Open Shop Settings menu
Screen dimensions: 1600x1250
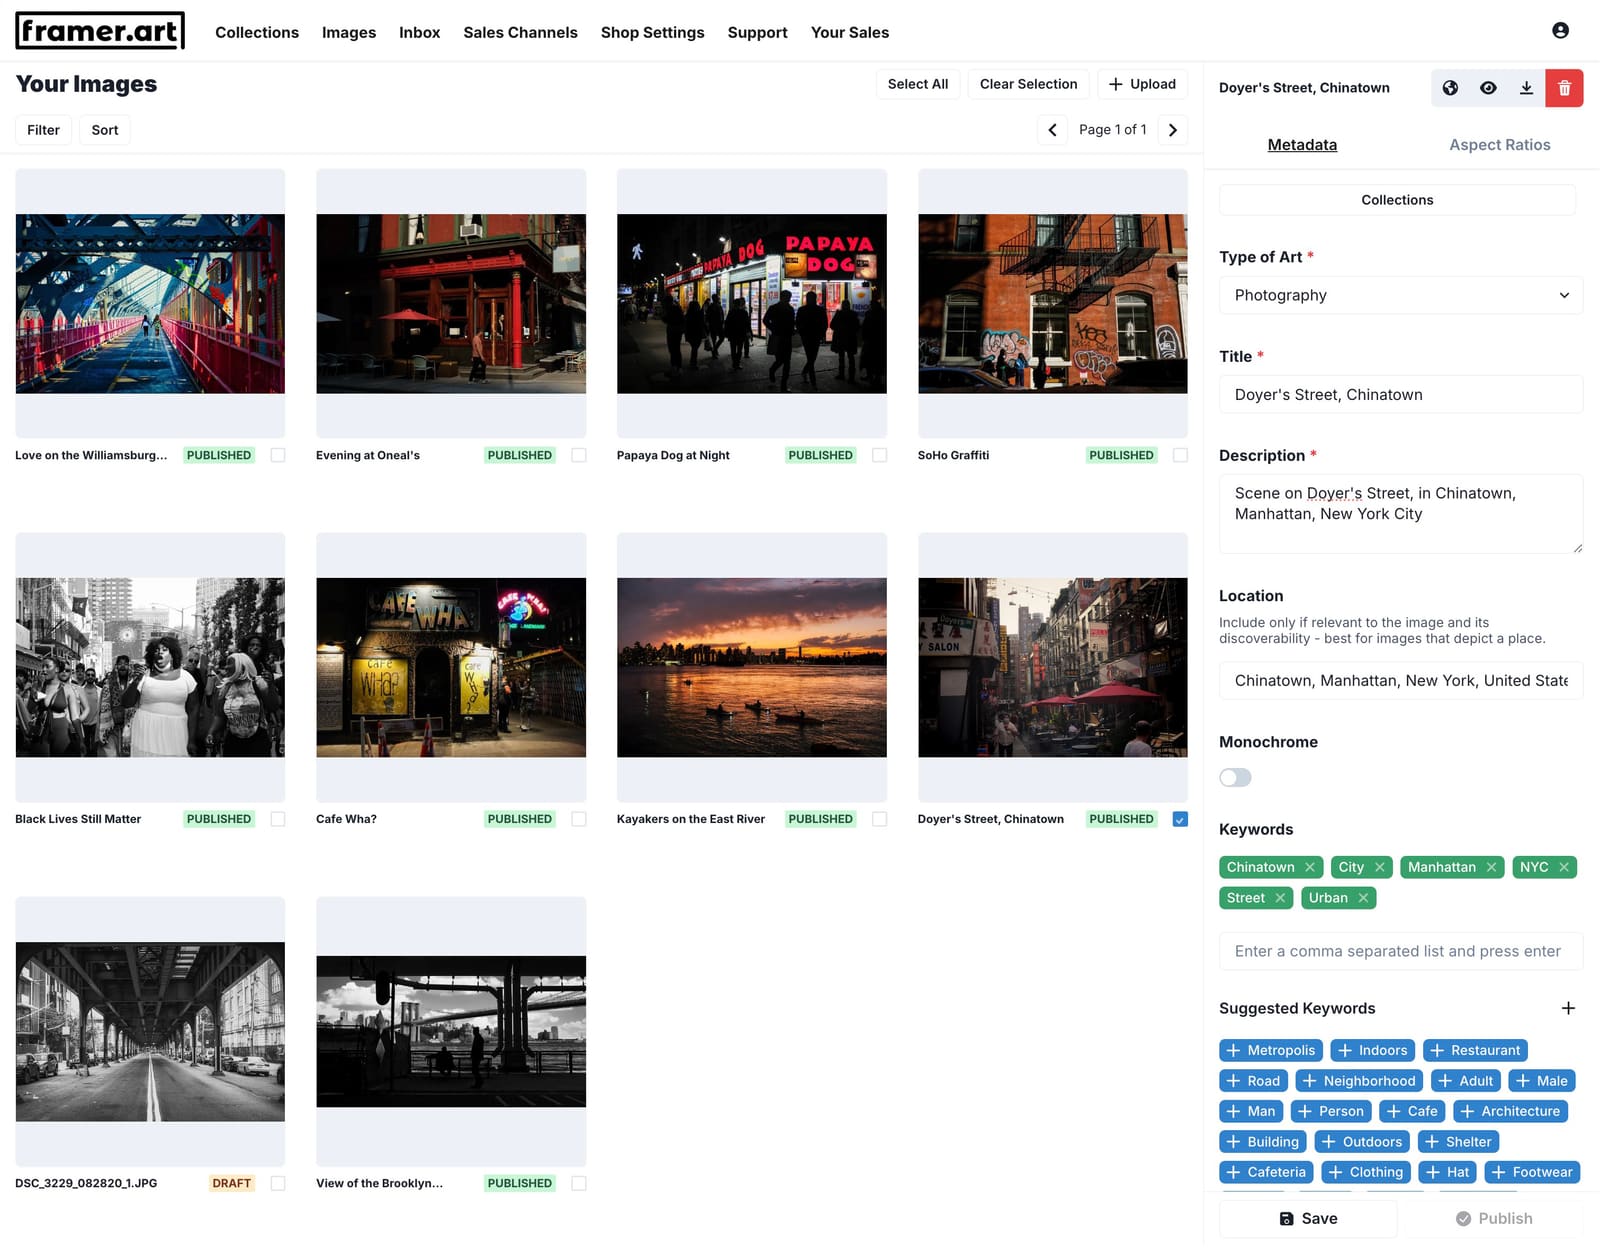(652, 32)
